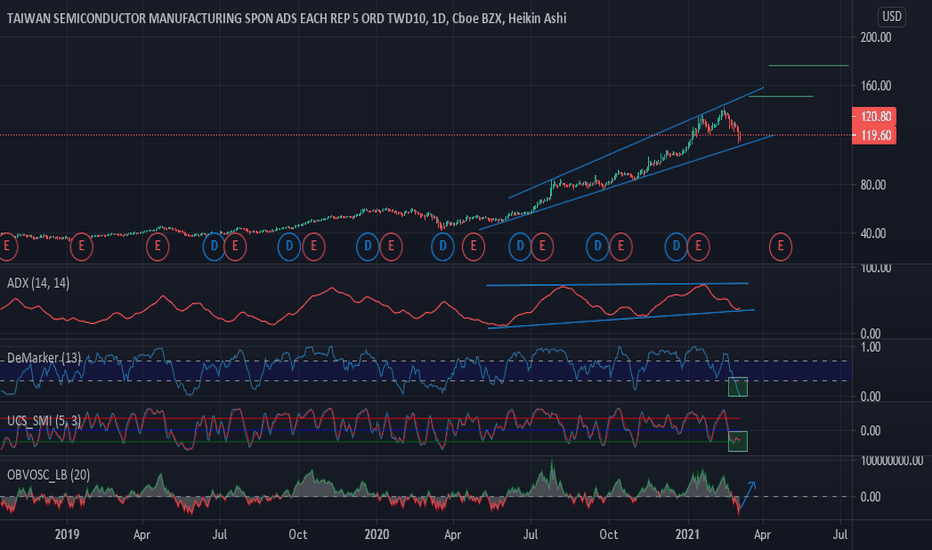Click the earnings E marker near Jul 2020
Image resolution: width=932 pixels, height=550 pixels.
[542, 247]
